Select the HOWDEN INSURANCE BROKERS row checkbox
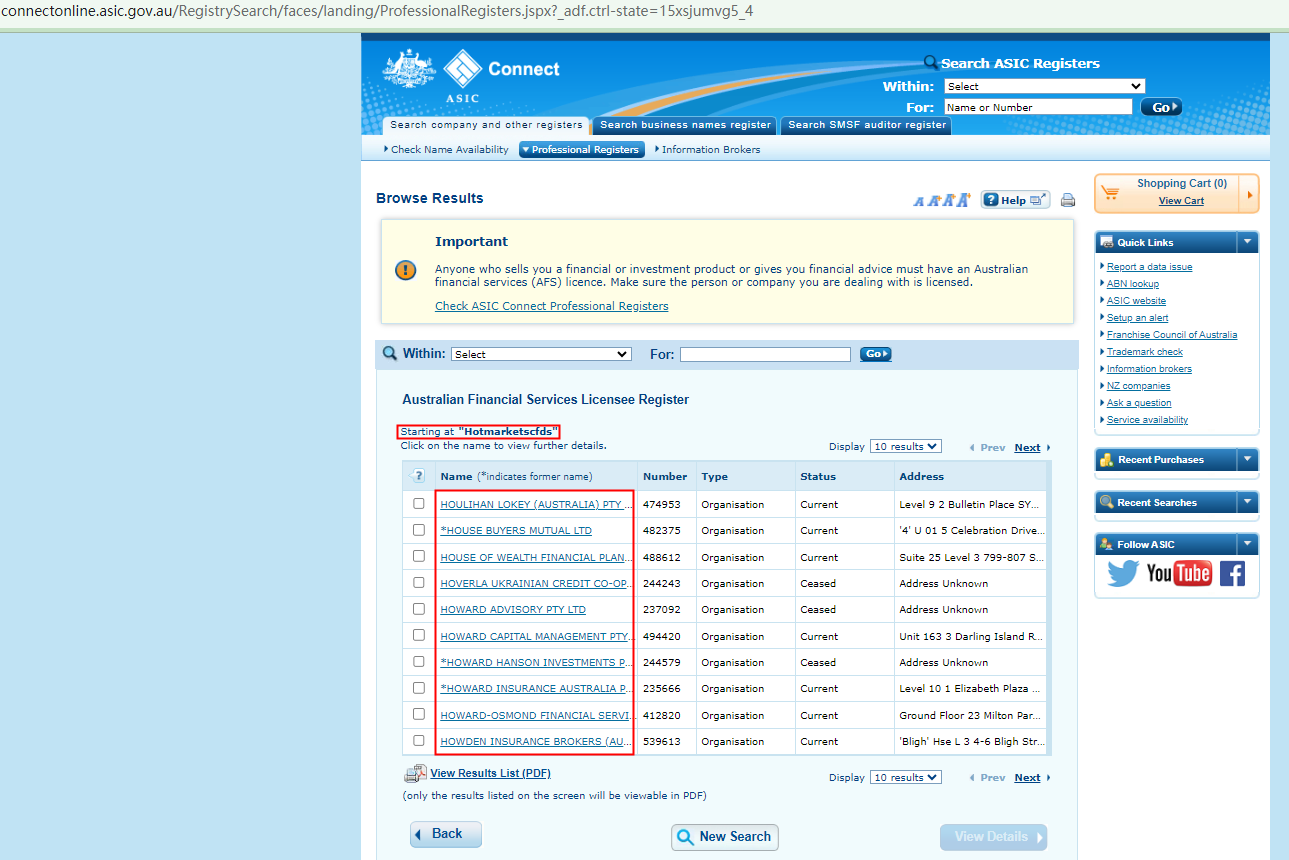 (x=419, y=741)
